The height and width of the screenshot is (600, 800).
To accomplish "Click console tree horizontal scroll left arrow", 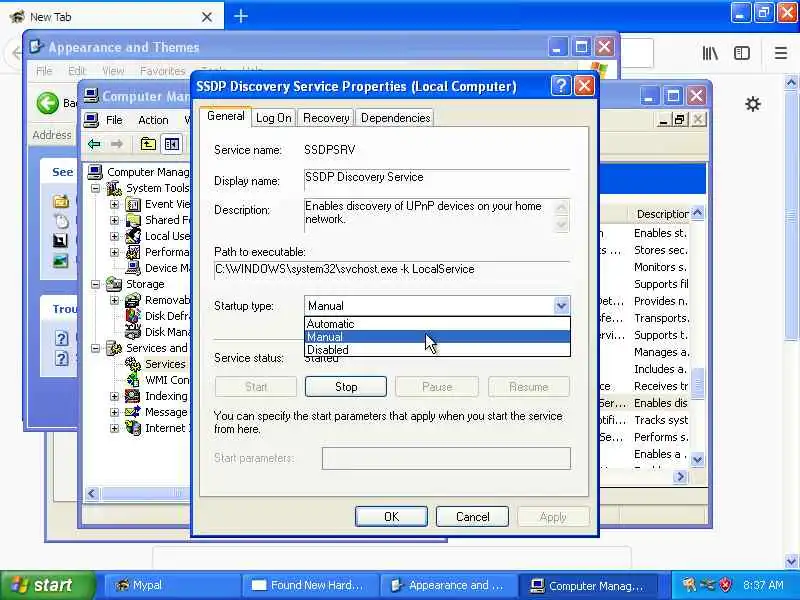I will tap(92, 493).
